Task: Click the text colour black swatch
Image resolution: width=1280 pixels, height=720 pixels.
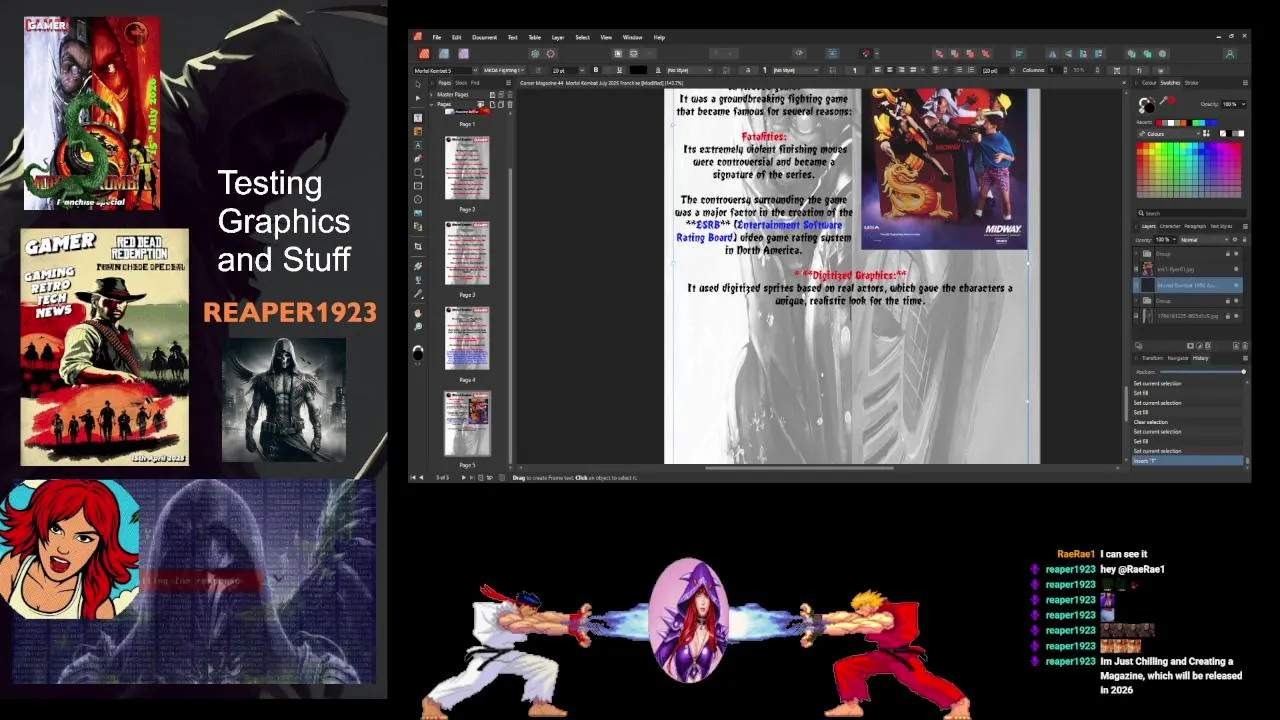Action: (638, 70)
